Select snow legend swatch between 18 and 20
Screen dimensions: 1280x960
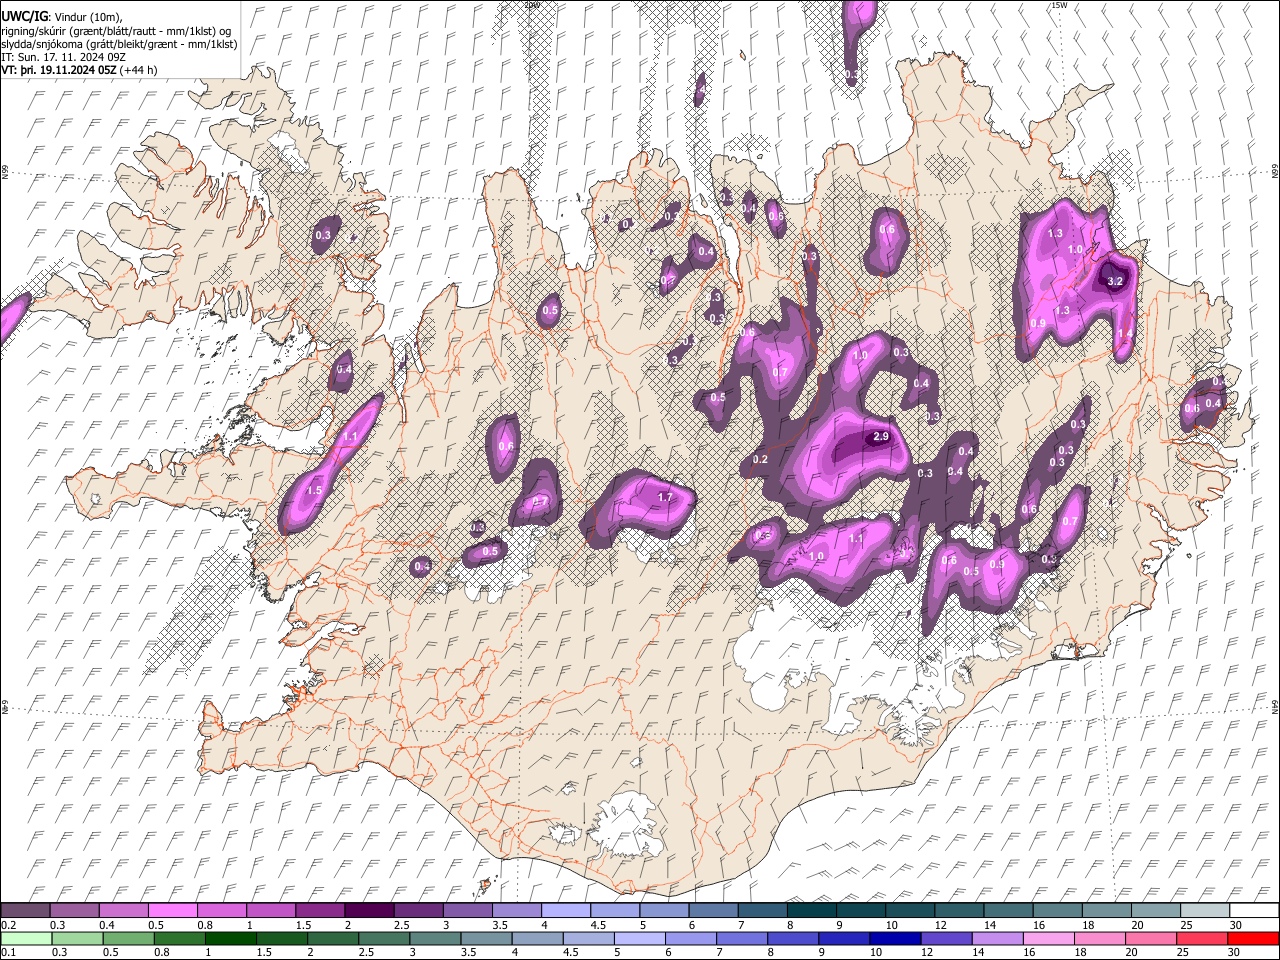click(1106, 911)
